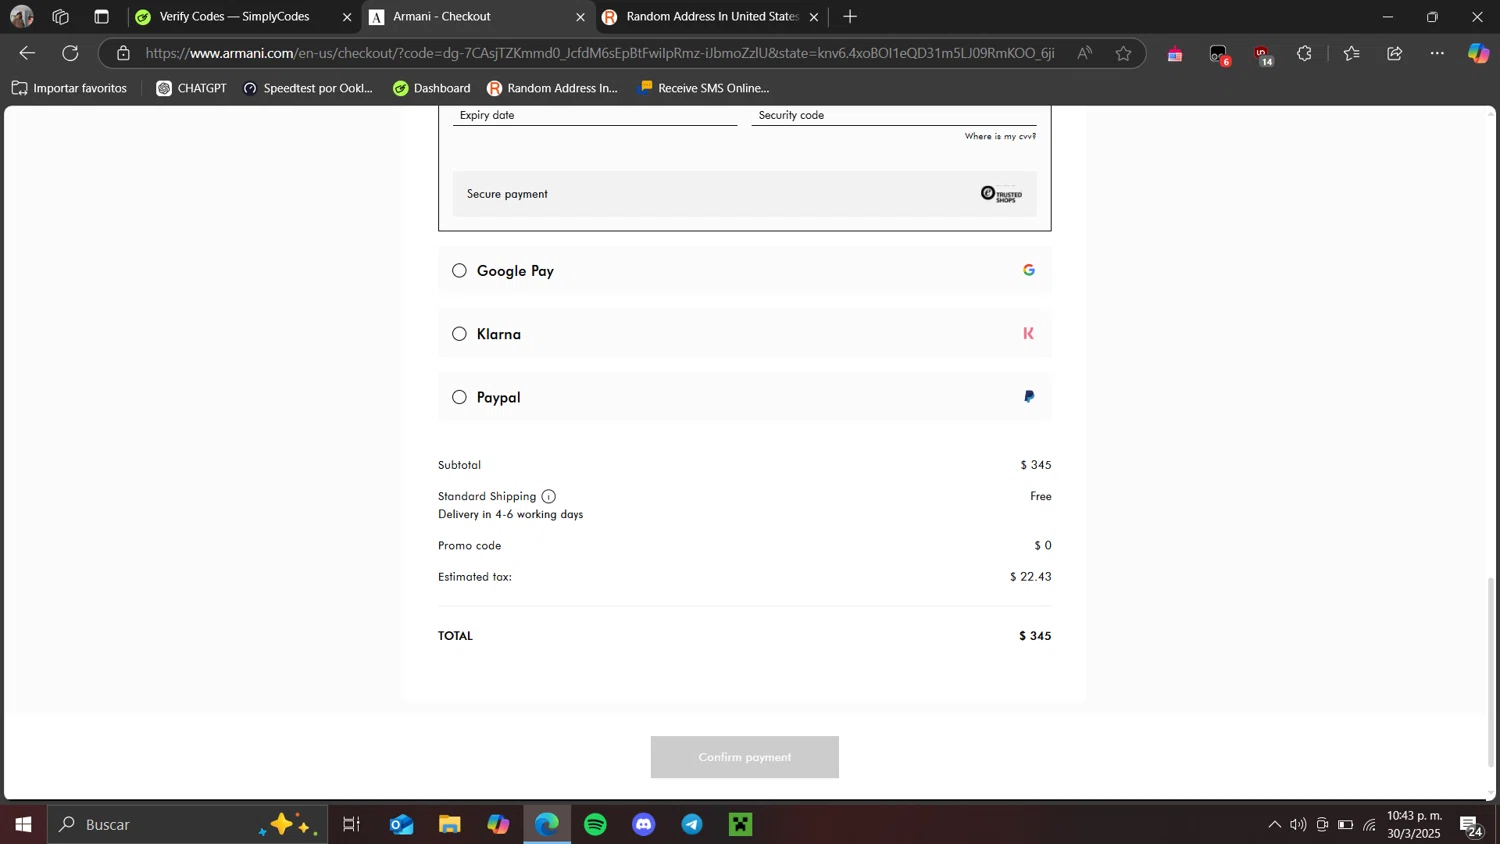Screen dimensions: 1500x844
Task: Open read aloud in address bar
Action: pyautogui.click(x=1085, y=53)
